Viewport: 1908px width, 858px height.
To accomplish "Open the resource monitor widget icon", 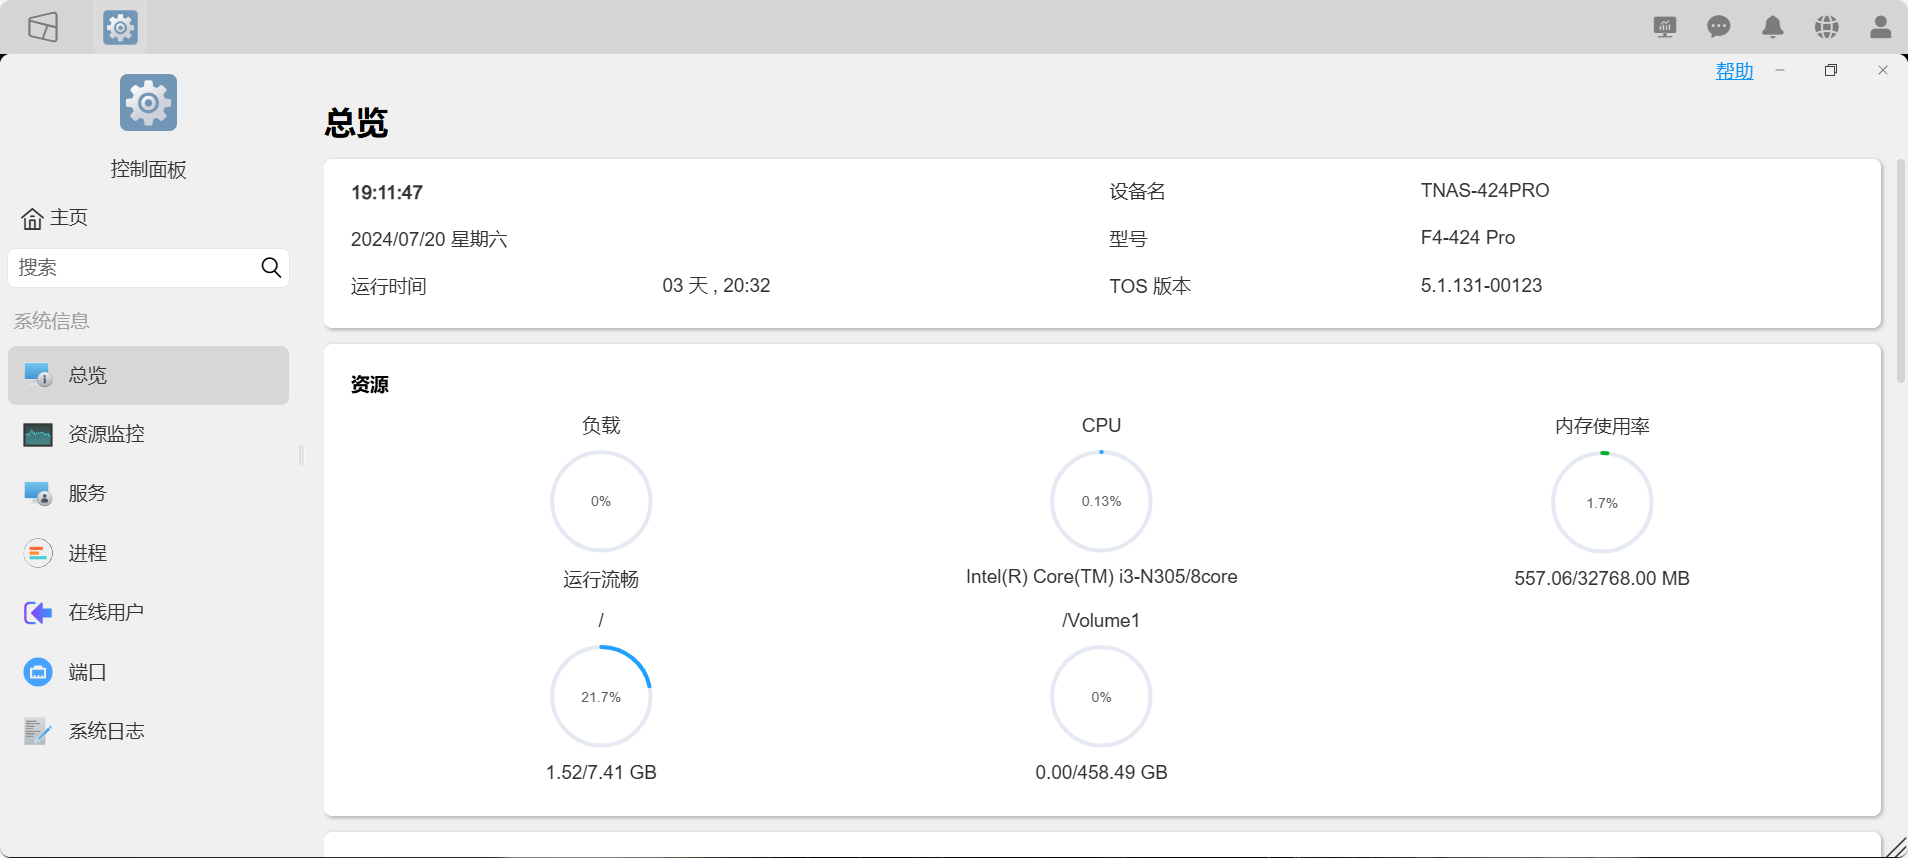I will [1665, 27].
